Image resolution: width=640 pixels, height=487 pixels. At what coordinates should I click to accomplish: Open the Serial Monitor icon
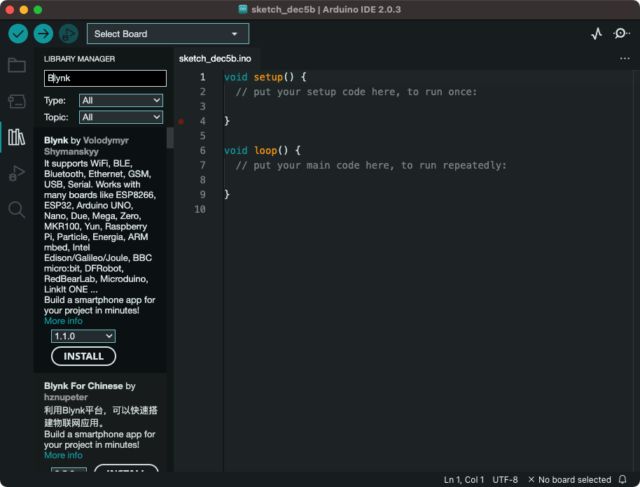tap(622, 34)
